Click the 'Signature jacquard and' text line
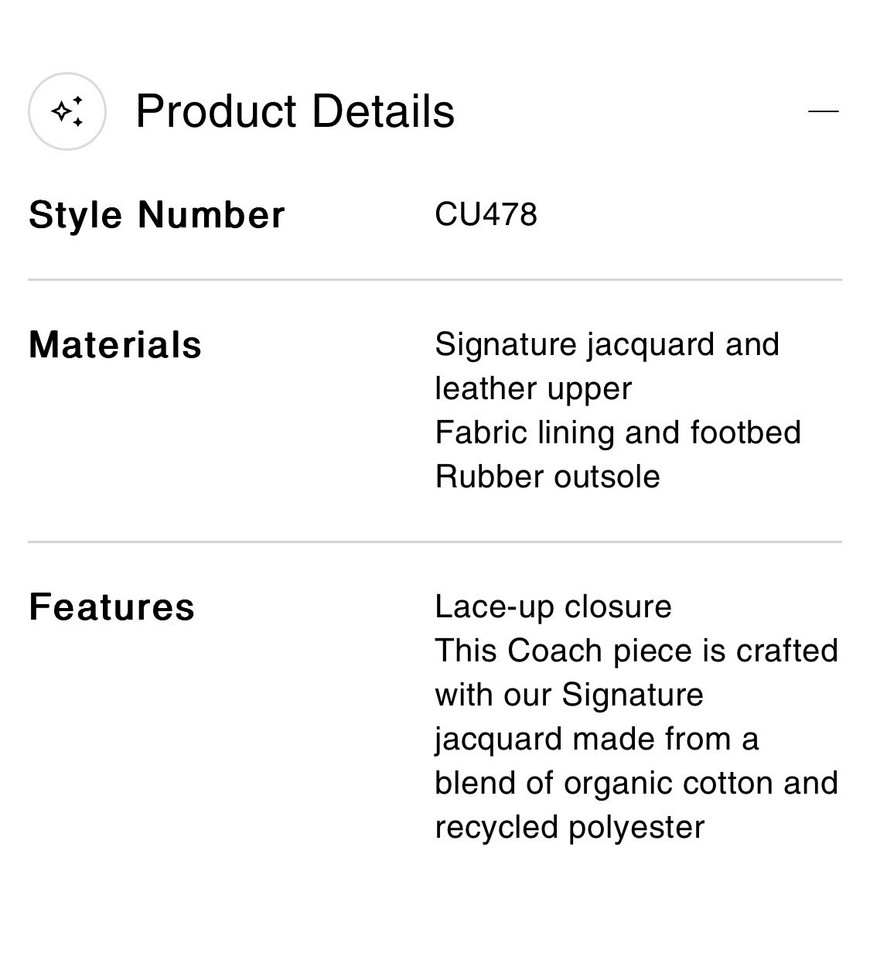 pos(606,345)
